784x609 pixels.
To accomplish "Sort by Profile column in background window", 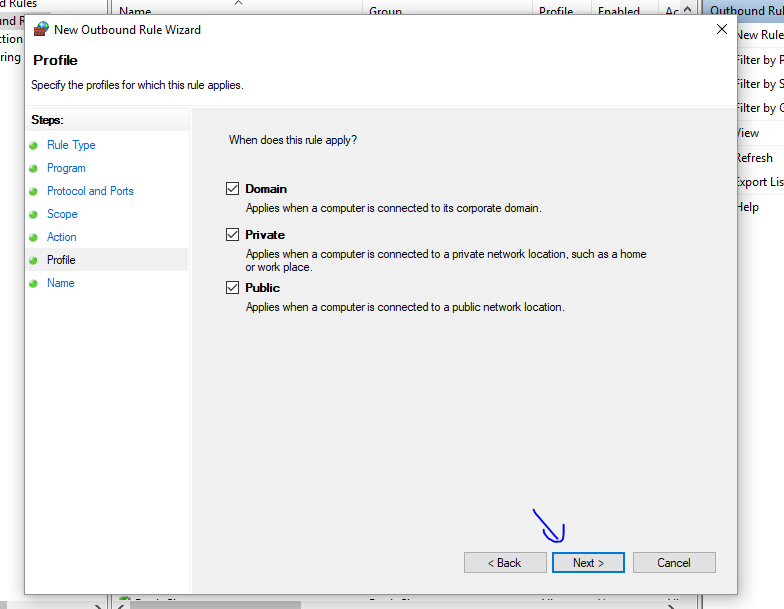I will point(556,10).
